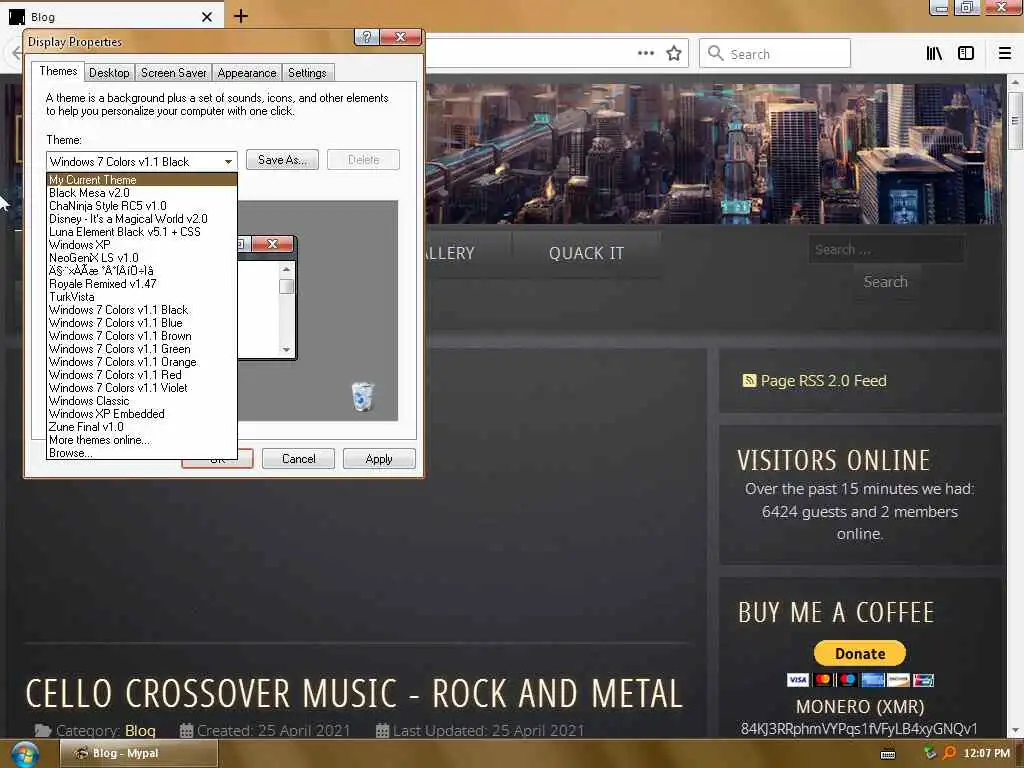Viewport: 1024px width, 768px height.
Task: Open the Appearance tab
Action: (247, 72)
